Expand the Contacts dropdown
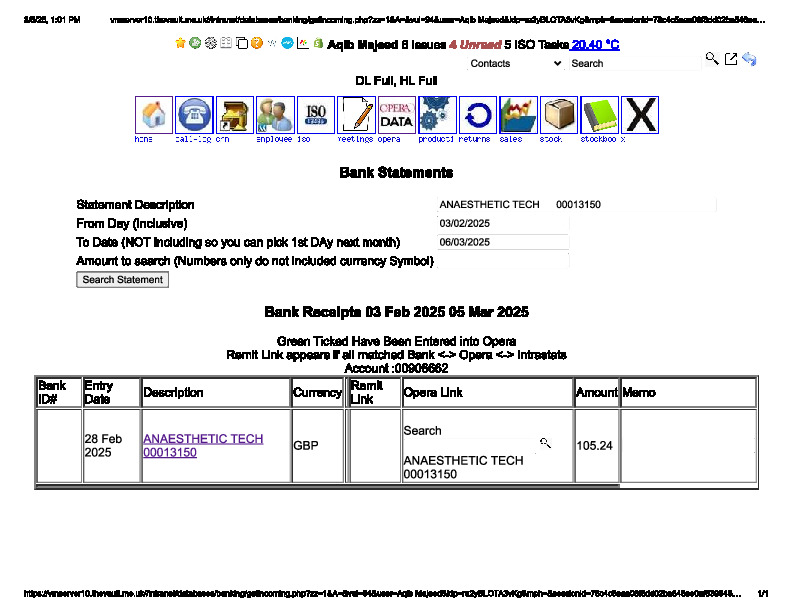Image resolution: width=792 pixels, height=612 pixels. [x=515, y=63]
